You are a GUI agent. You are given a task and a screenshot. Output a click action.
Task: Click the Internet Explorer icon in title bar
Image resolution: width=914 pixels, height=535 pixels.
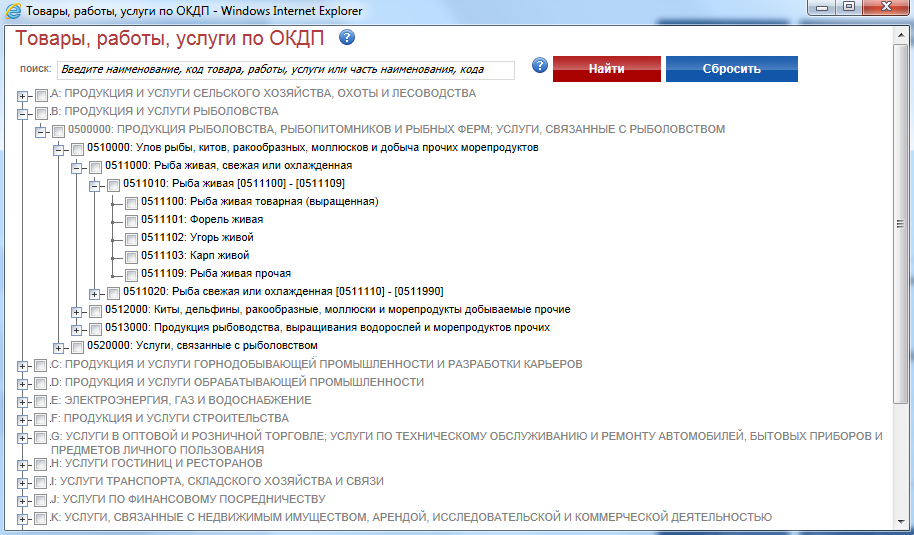coord(13,10)
